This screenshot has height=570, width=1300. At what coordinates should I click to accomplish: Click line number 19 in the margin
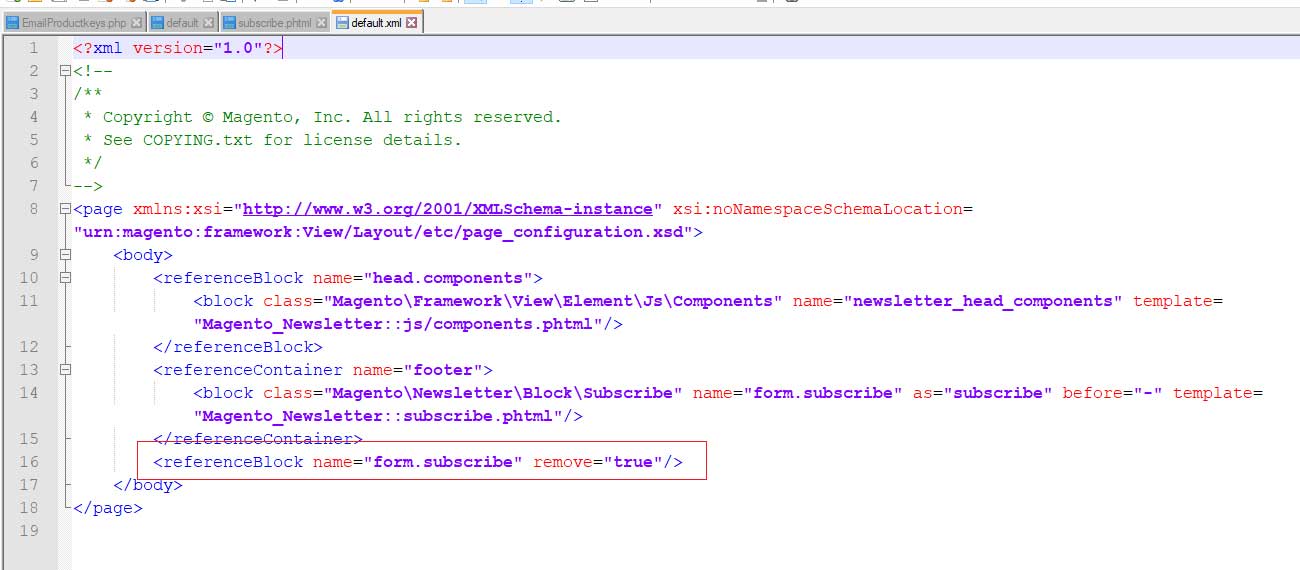pyautogui.click(x=29, y=531)
